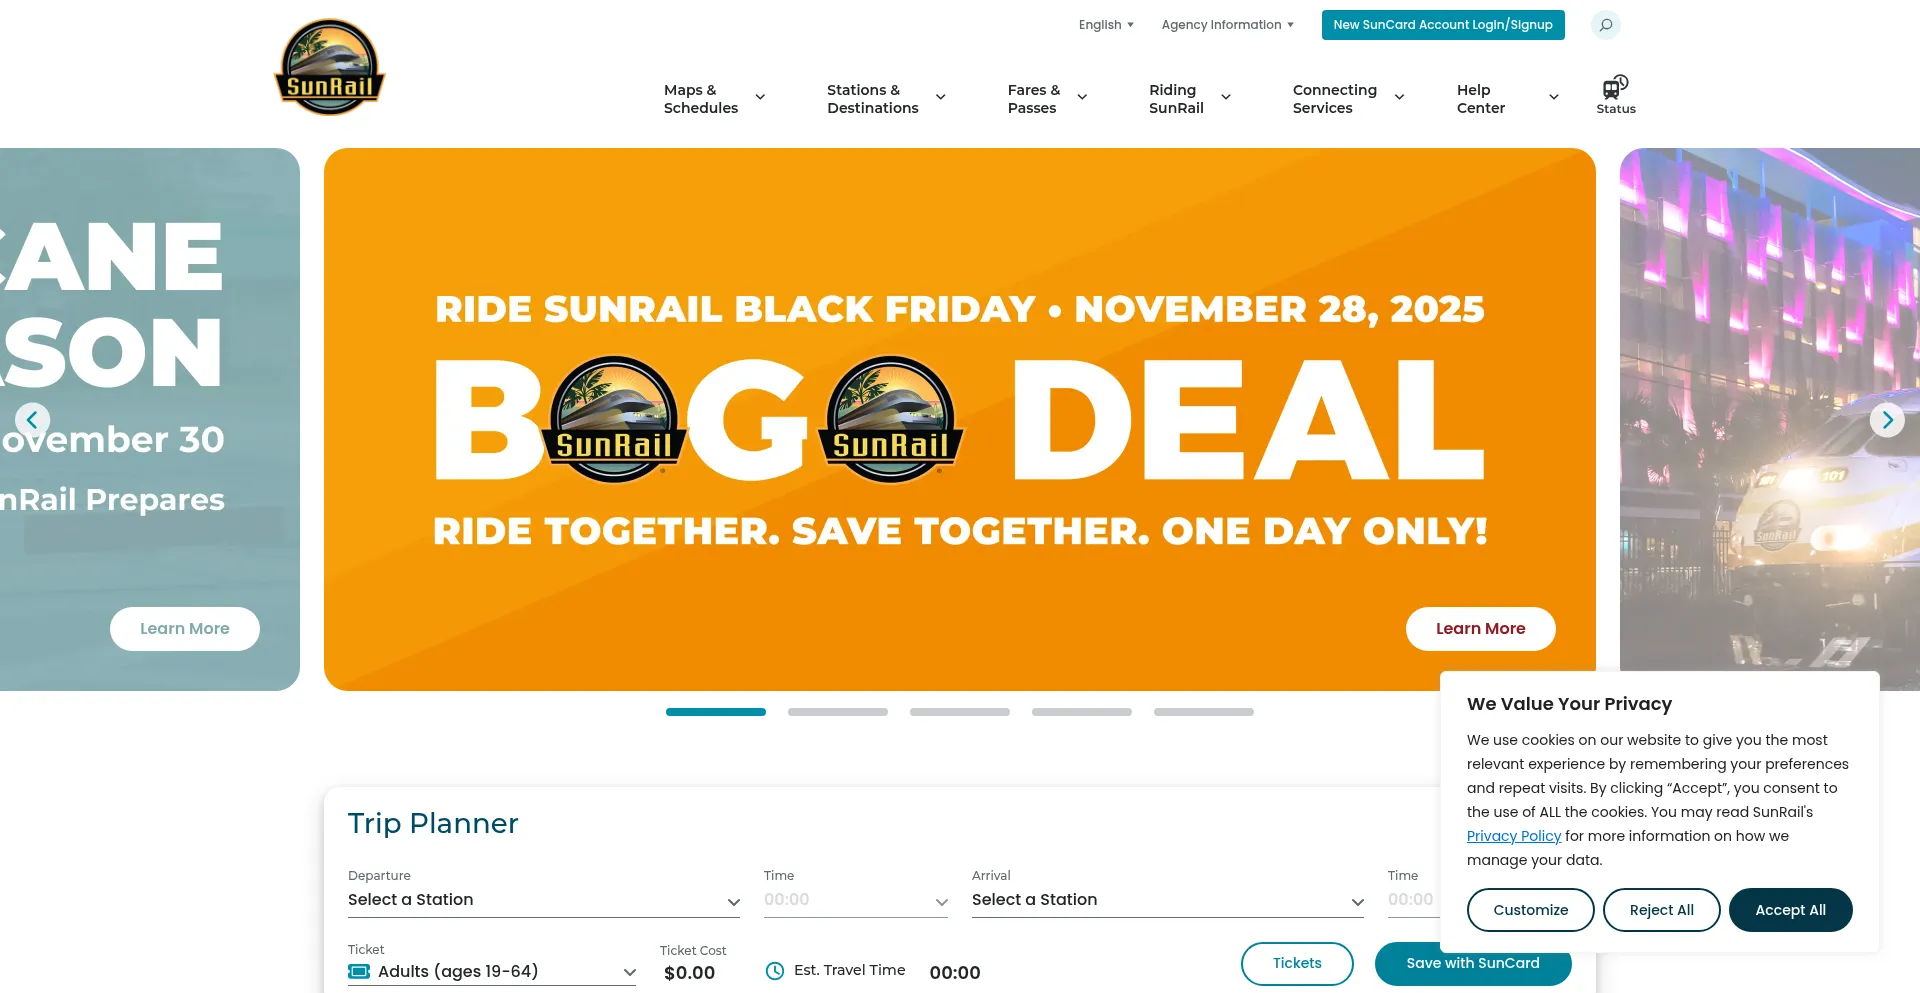Expand the Agency Information dropdown

(1227, 25)
